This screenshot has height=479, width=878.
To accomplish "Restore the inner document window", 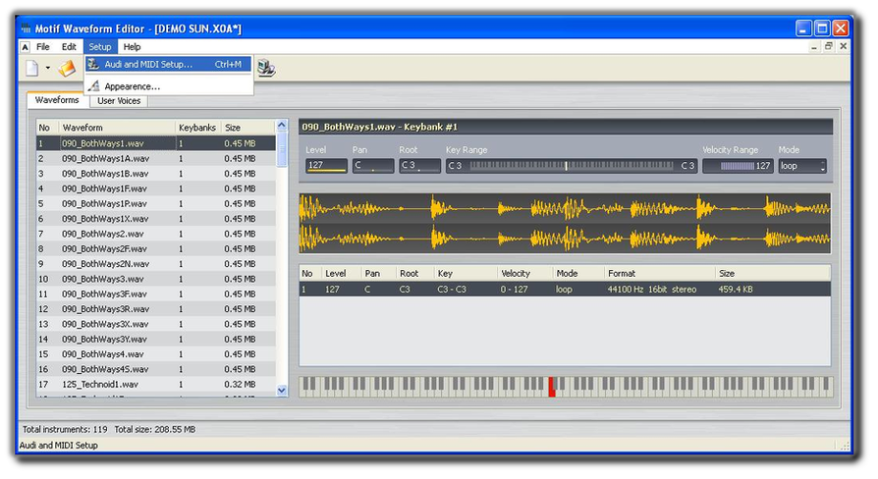I will pyautogui.click(x=829, y=46).
